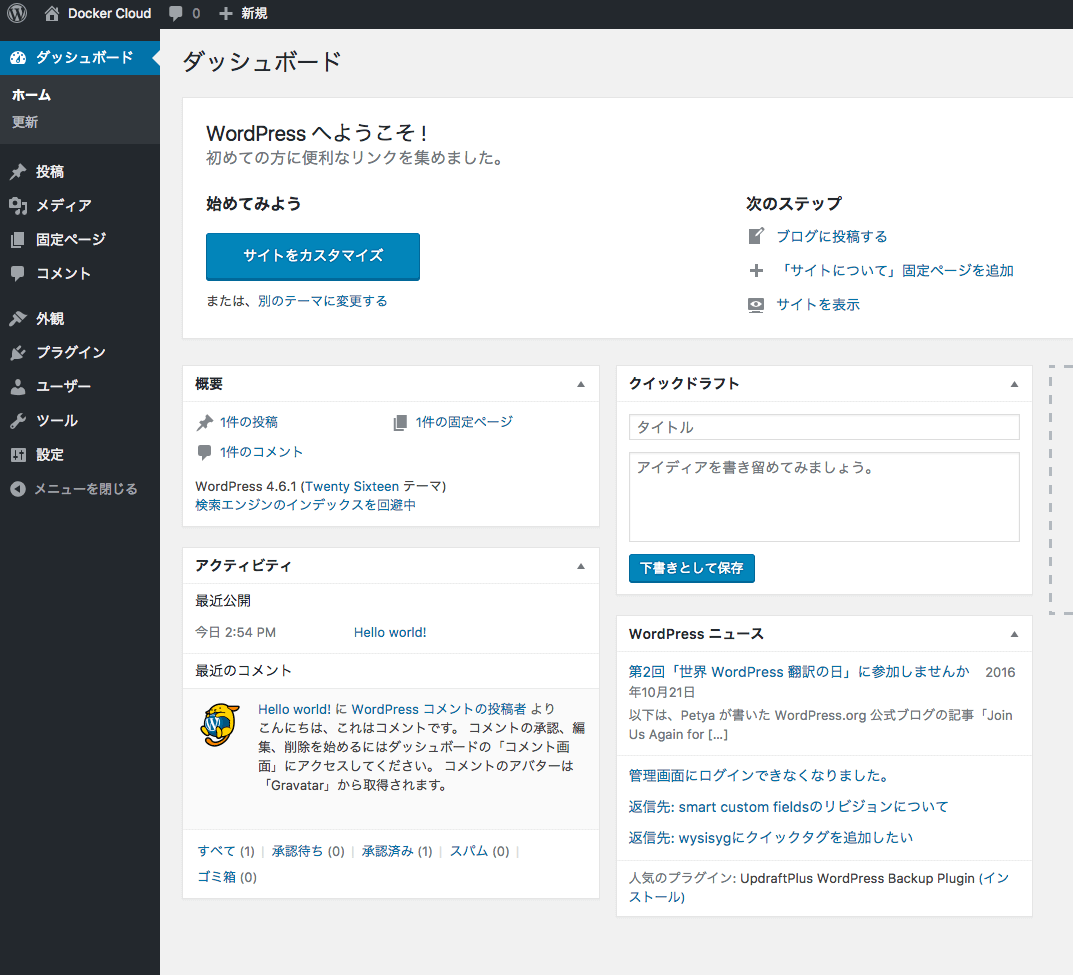Click the media icon next to メディア

tap(18, 205)
